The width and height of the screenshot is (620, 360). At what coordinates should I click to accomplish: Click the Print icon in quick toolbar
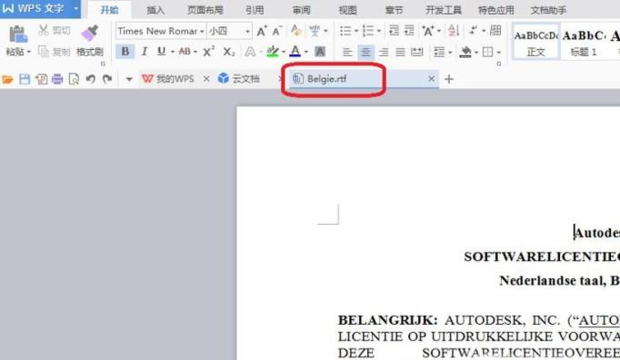(57, 79)
